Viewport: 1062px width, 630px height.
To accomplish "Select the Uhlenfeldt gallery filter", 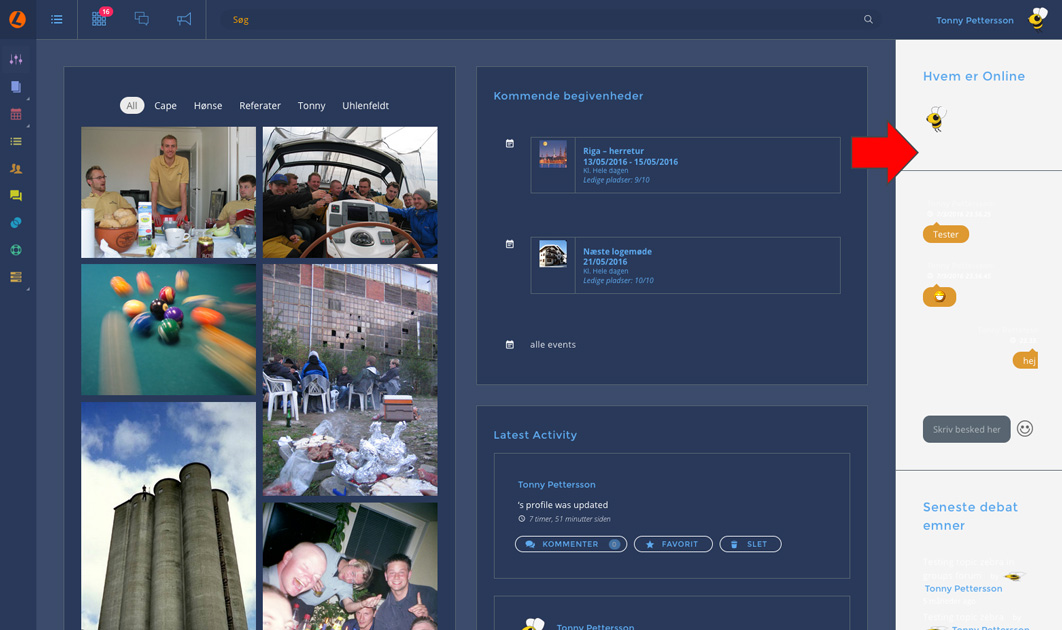I will pos(365,106).
